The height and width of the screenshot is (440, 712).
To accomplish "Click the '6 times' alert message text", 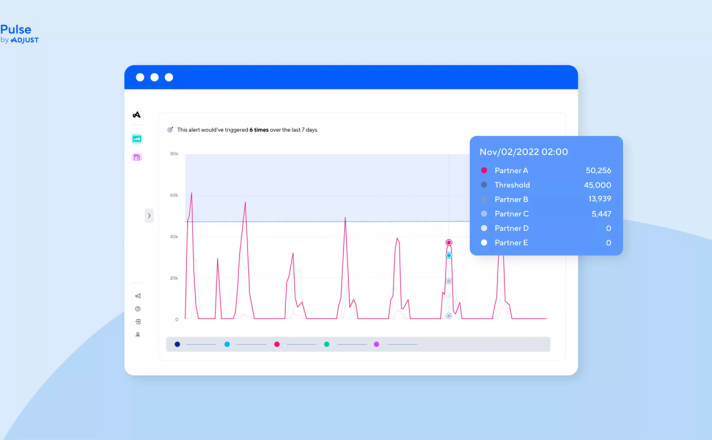I will [x=259, y=130].
